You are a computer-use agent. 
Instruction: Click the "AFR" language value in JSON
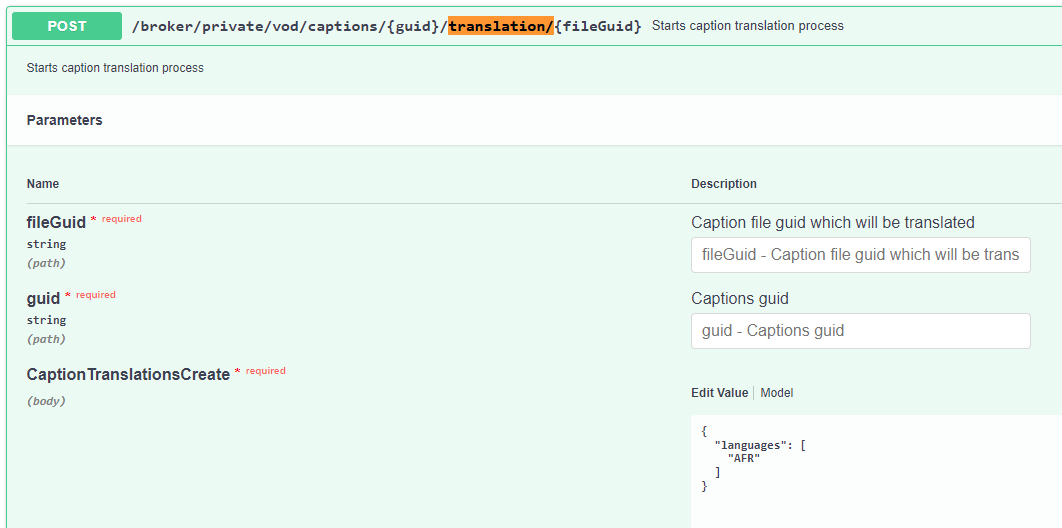point(743,458)
